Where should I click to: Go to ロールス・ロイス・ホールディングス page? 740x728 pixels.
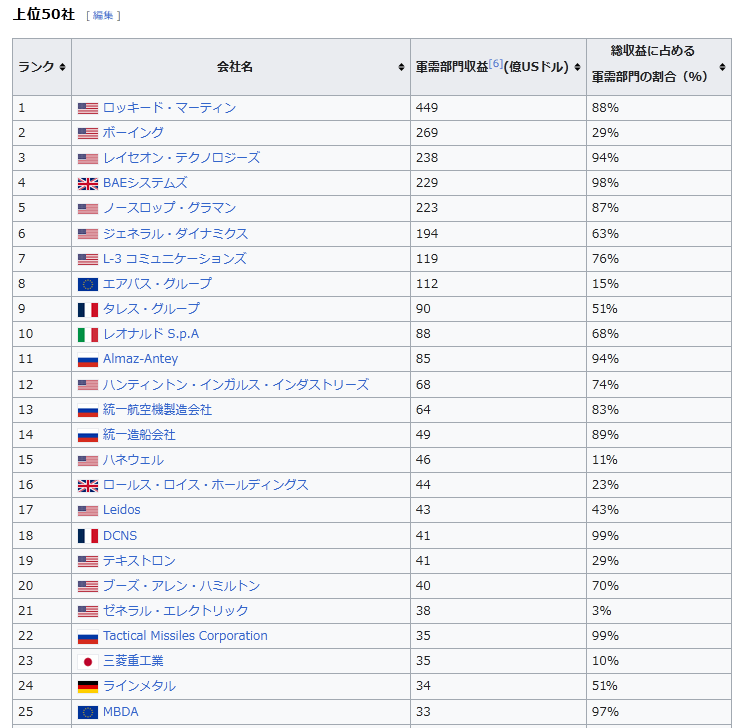pyautogui.click(x=205, y=485)
